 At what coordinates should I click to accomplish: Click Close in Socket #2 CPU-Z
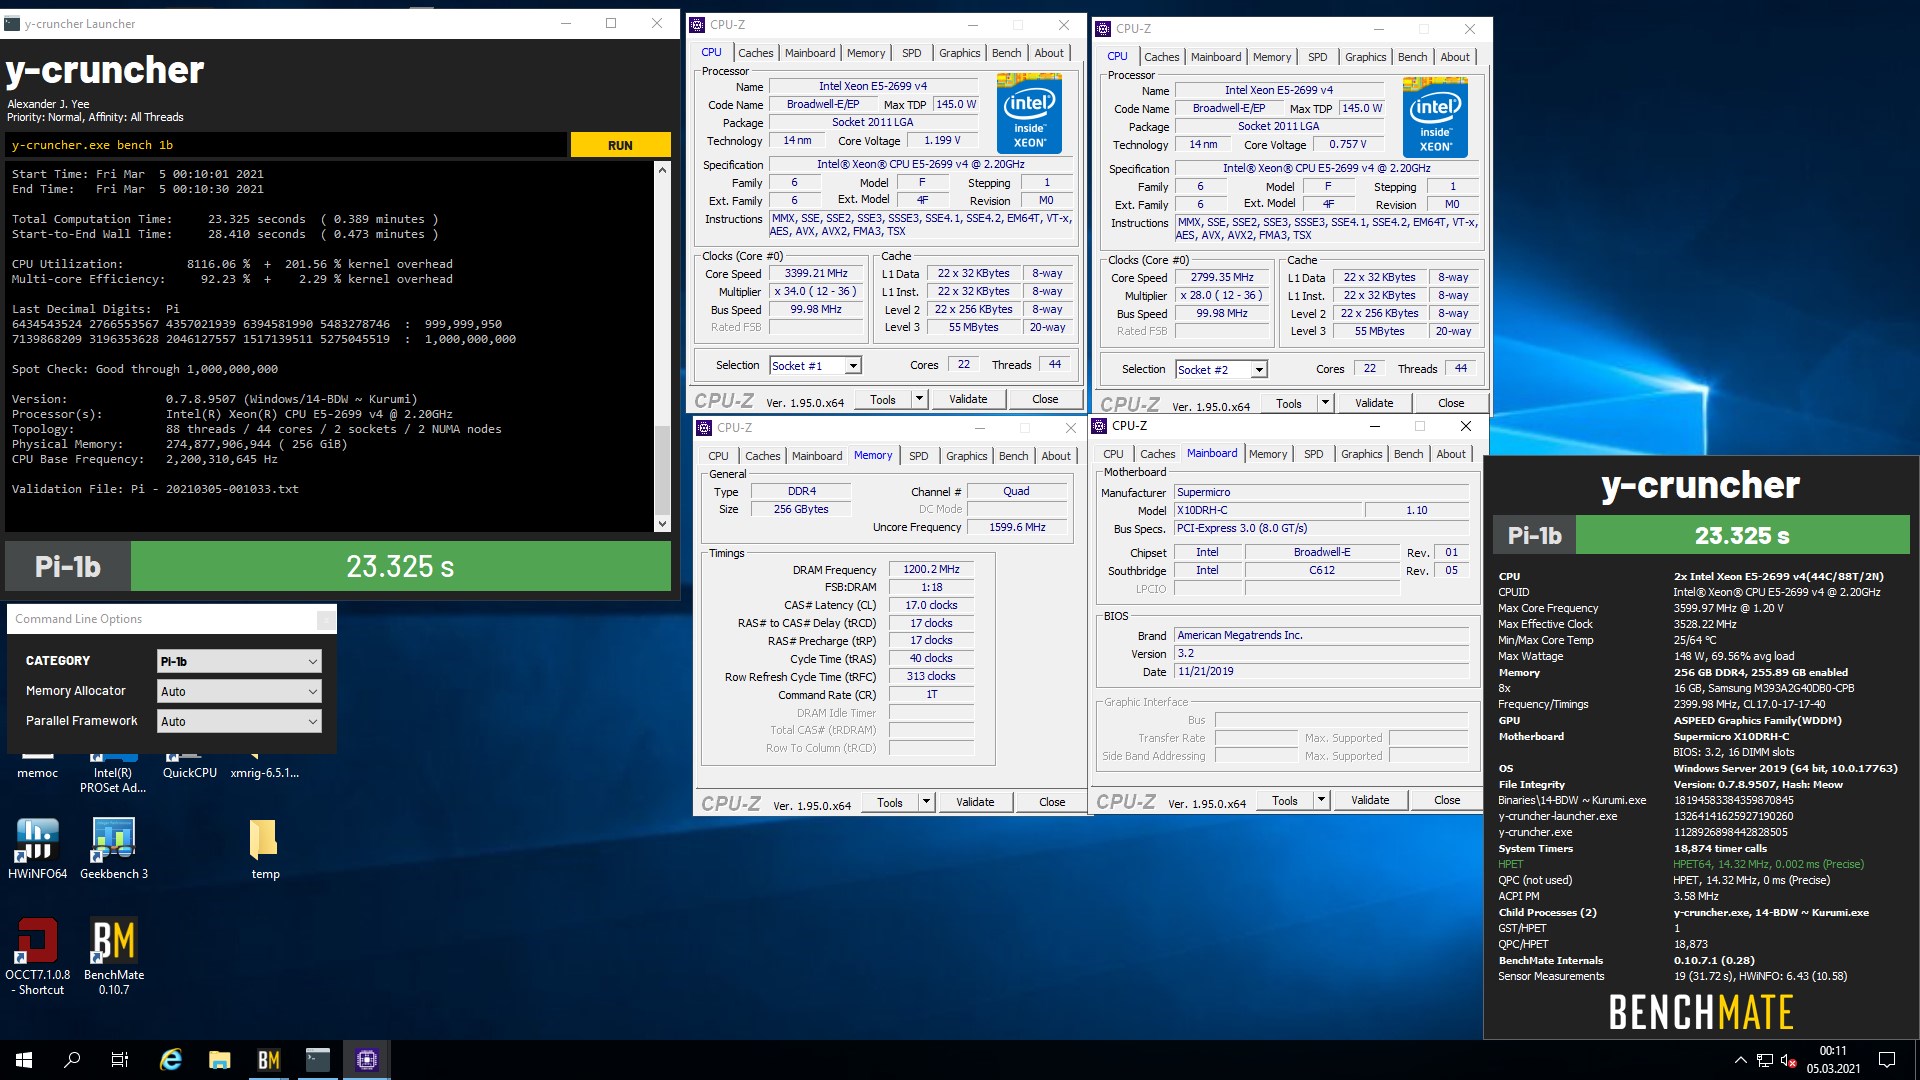(x=1451, y=403)
